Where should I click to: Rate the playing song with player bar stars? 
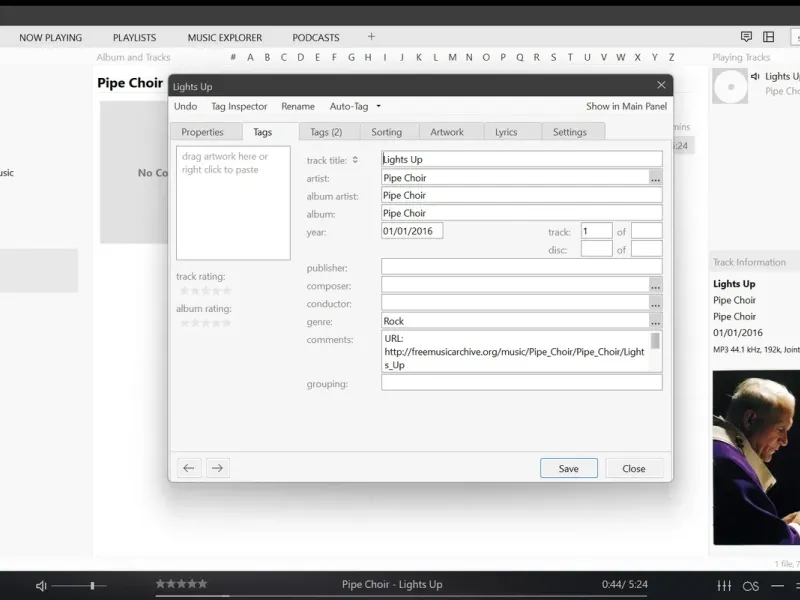click(182, 584)
